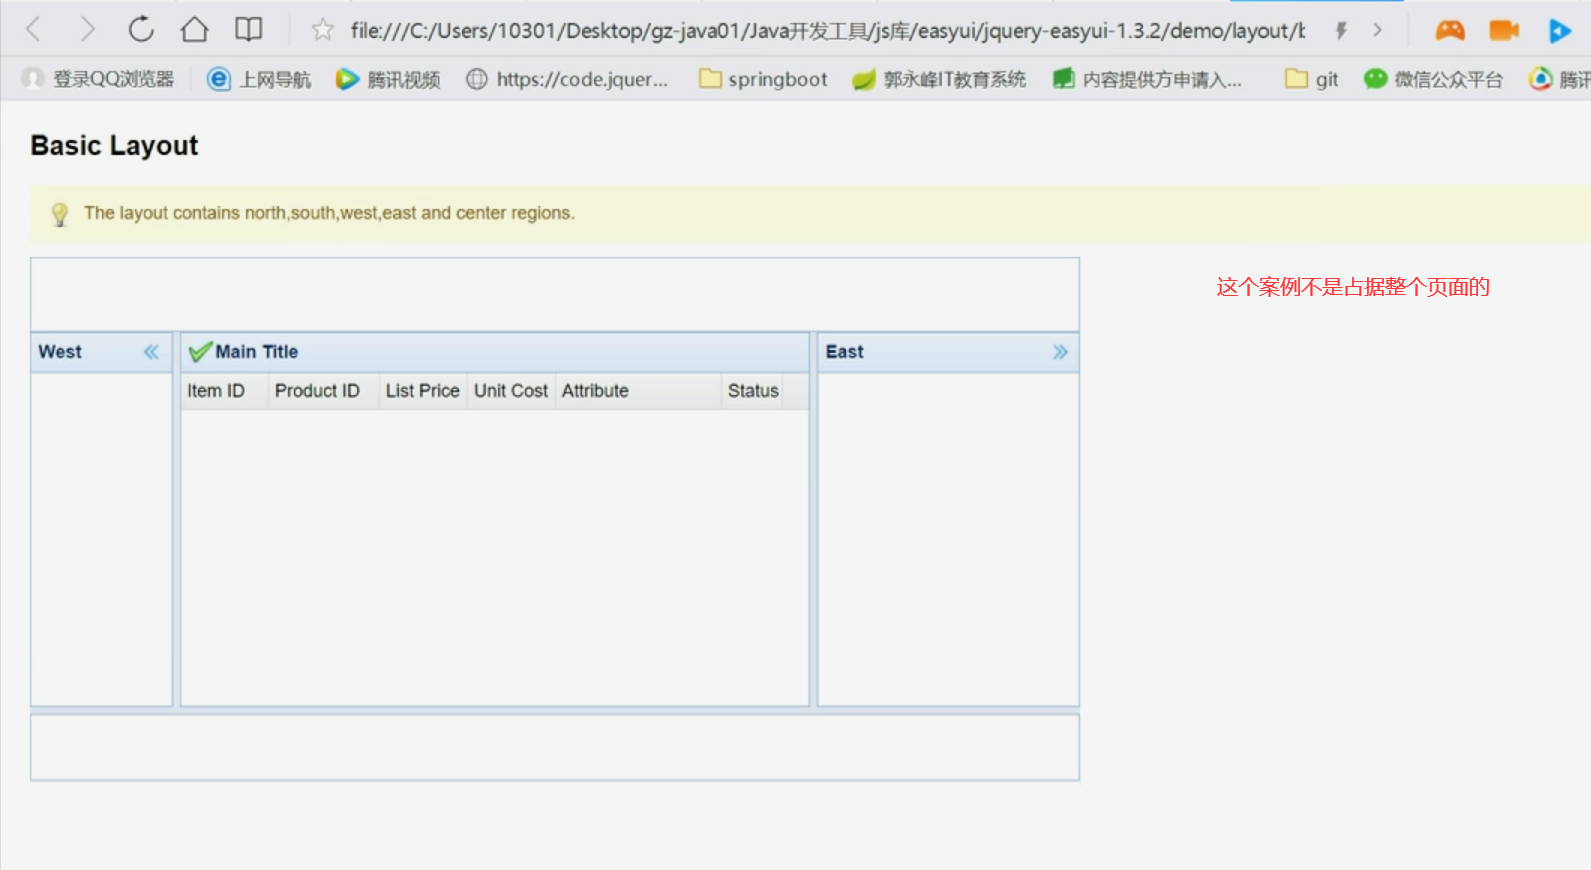Click the Main Title panel header text
Image resolution: width=1591 pixels, height=870 pixels.
click(257, 352)
